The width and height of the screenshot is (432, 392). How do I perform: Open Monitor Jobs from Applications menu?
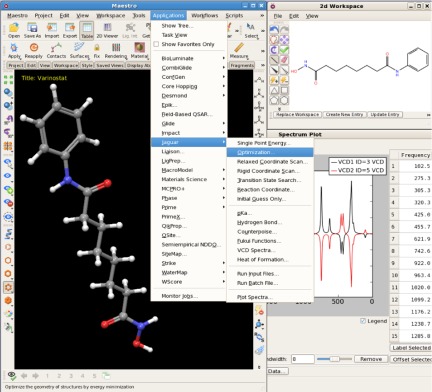pyautogui.click(x=188, y=296)
